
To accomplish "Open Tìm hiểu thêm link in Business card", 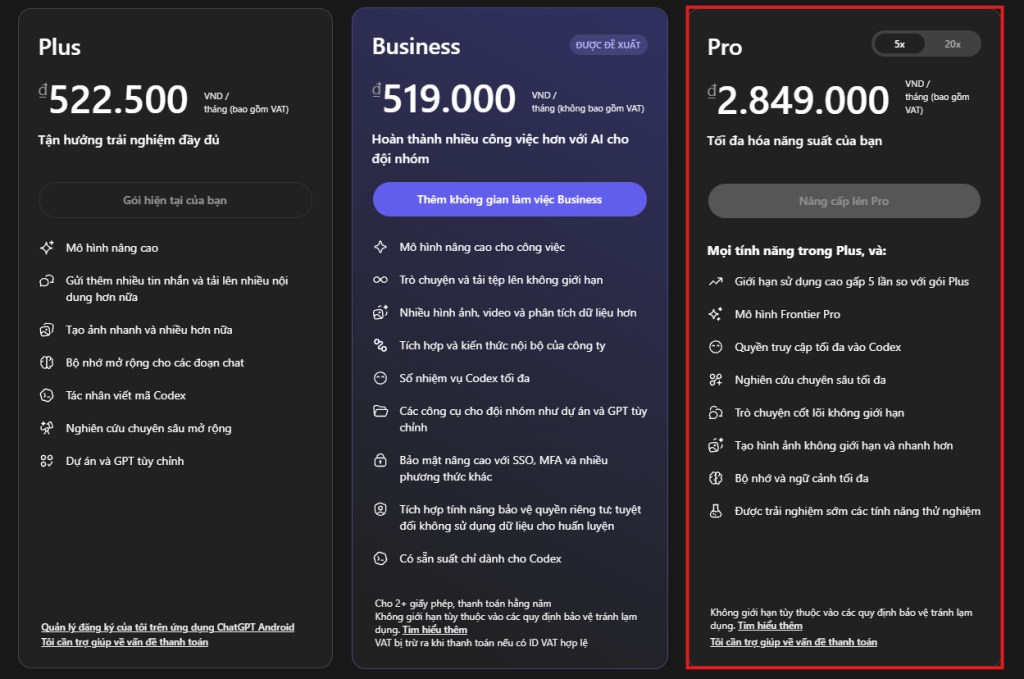I will click(435, 630).
